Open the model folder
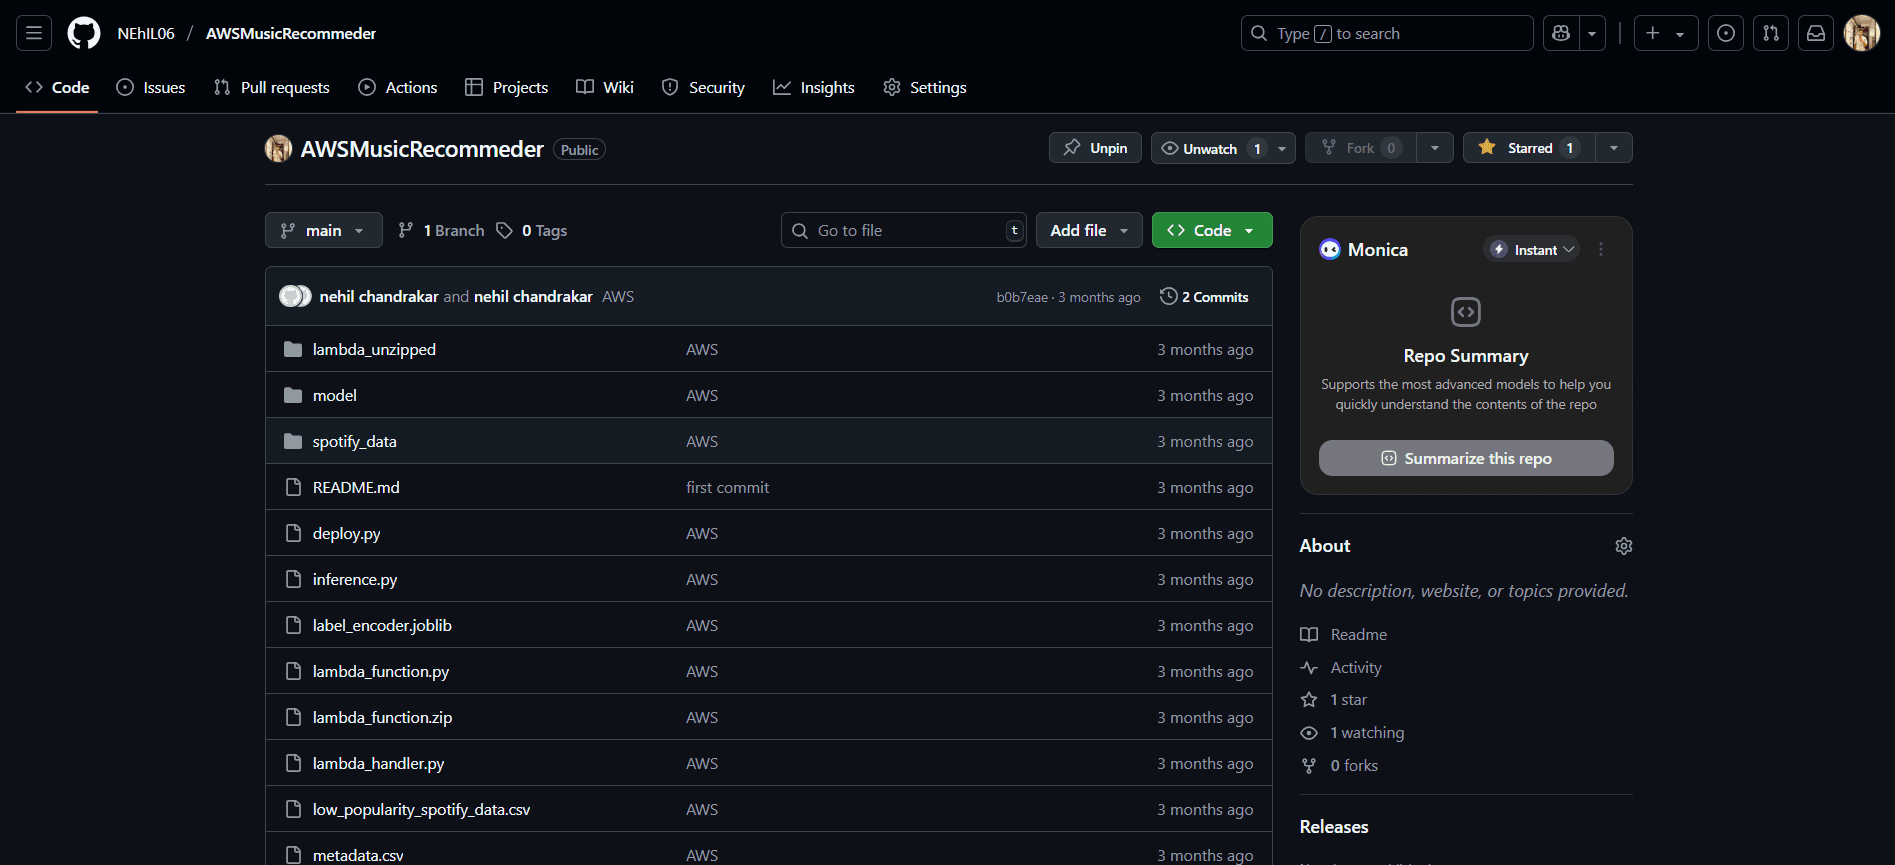 point(334,395)
